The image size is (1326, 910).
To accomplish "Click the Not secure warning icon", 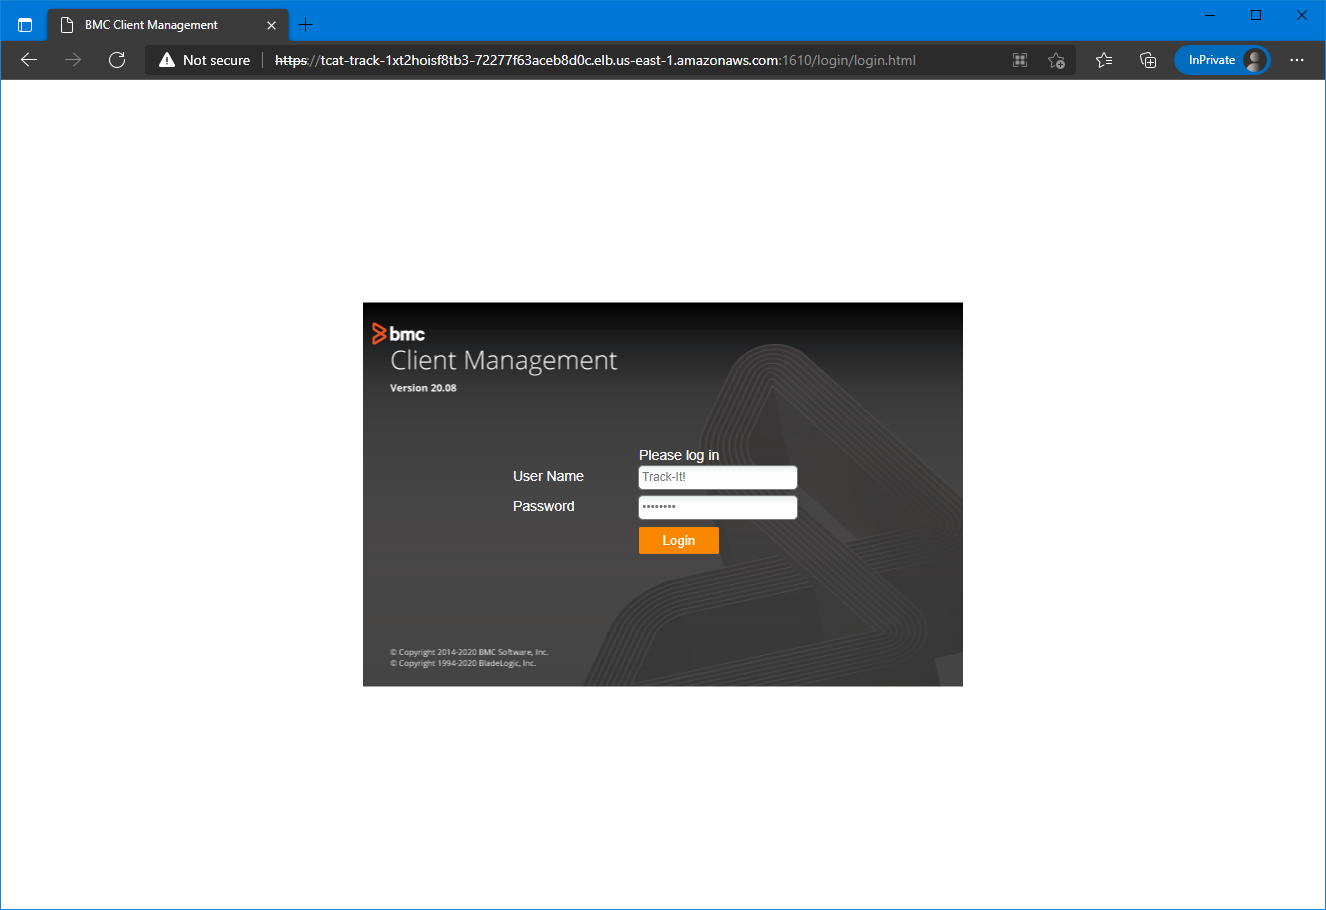I will pos(167,60).
